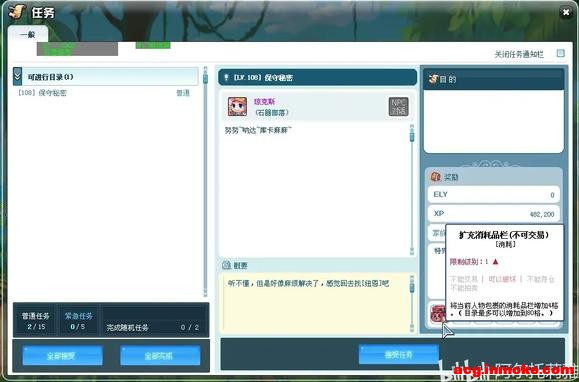The image size is (579, 382).
Task: Click the 奖励 treasure icon
Action: (435, 177)
